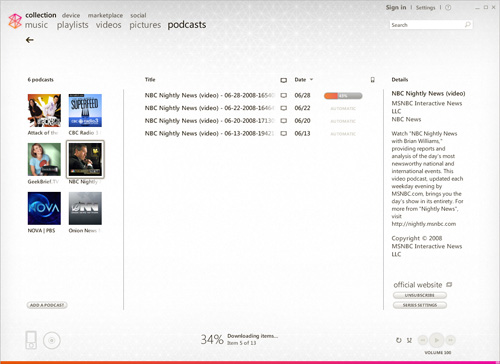
Task: Select the Attack of the Show podcast thumbnail
Action: click(x=44, y=110)
